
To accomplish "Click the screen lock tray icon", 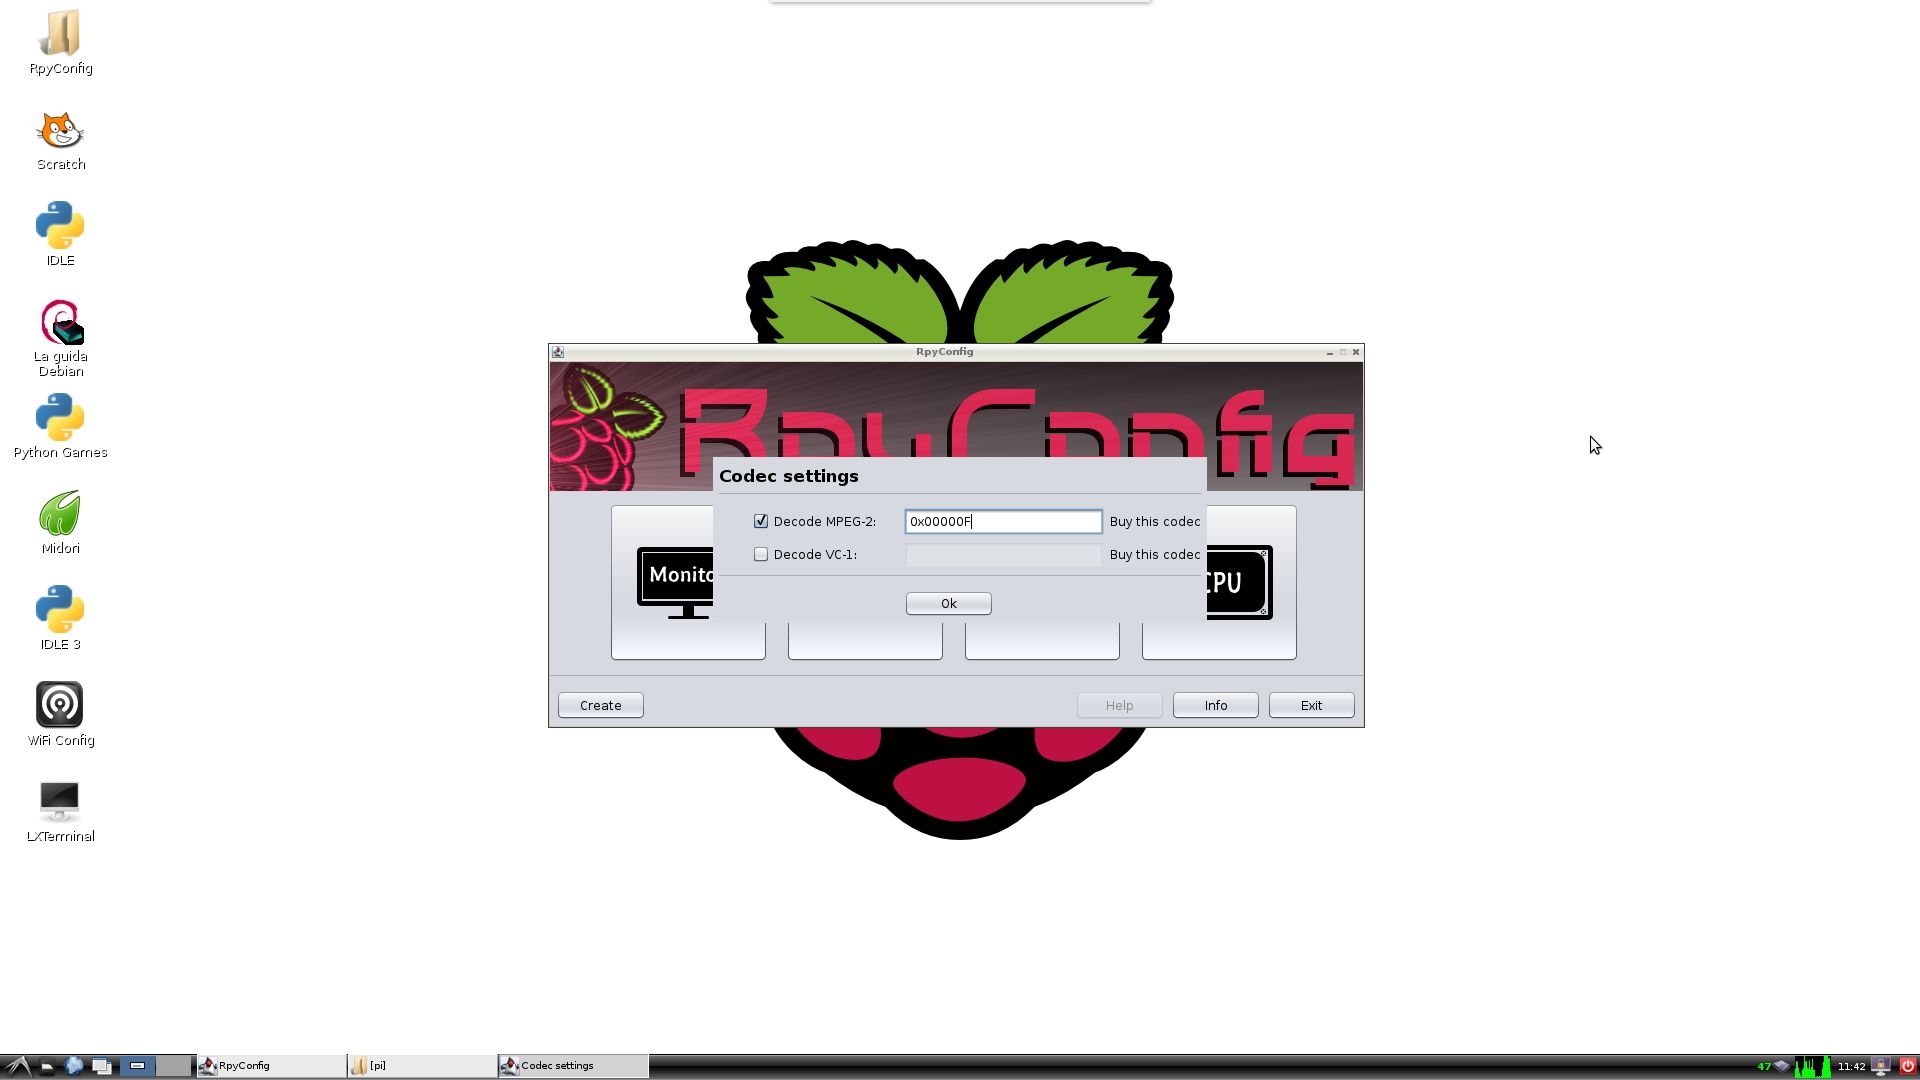I will click(x=1881, y=1066).
